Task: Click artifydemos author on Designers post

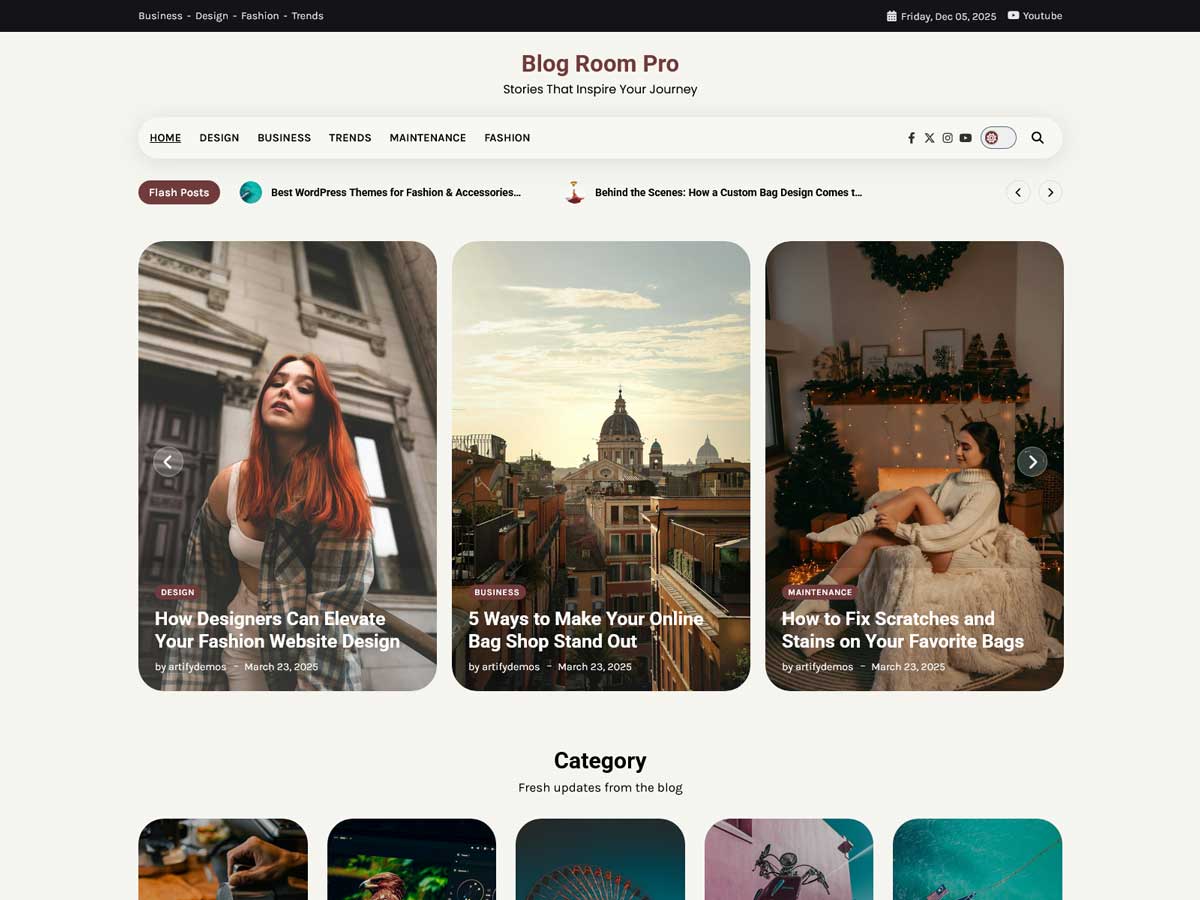Action: pos(197,667)
